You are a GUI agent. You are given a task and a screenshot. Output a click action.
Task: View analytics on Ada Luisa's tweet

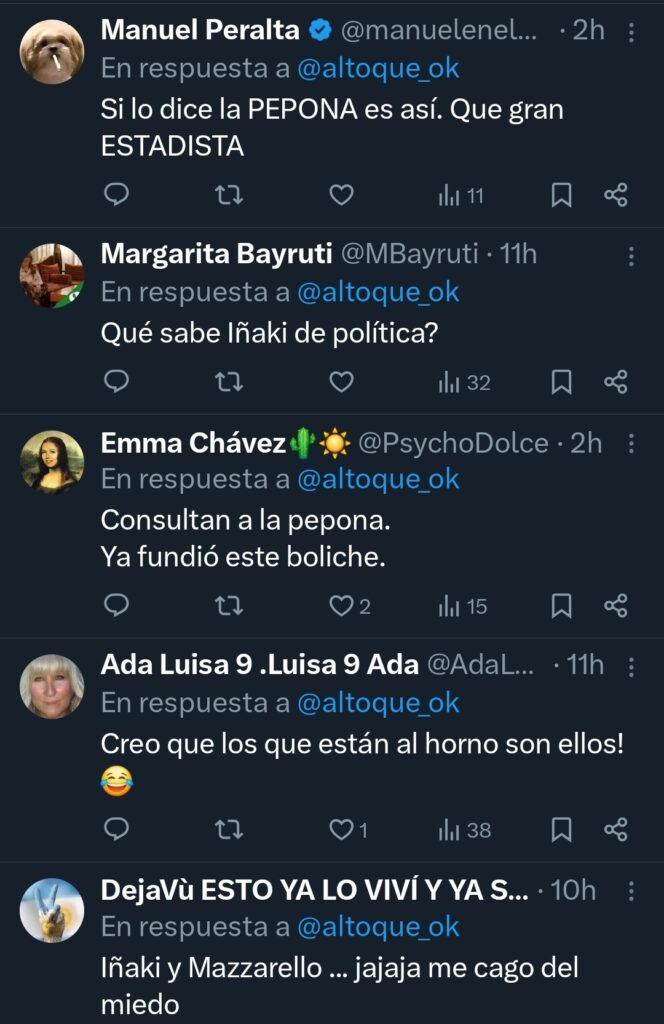(465, 829)
